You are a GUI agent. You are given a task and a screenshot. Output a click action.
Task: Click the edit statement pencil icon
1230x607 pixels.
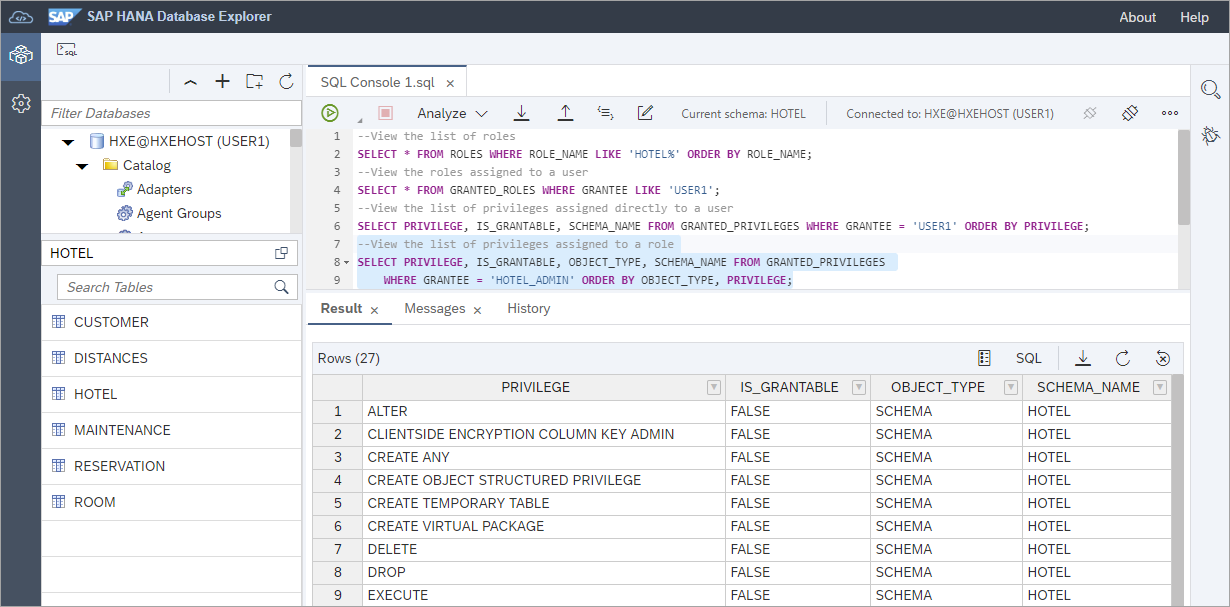(646, 114)
